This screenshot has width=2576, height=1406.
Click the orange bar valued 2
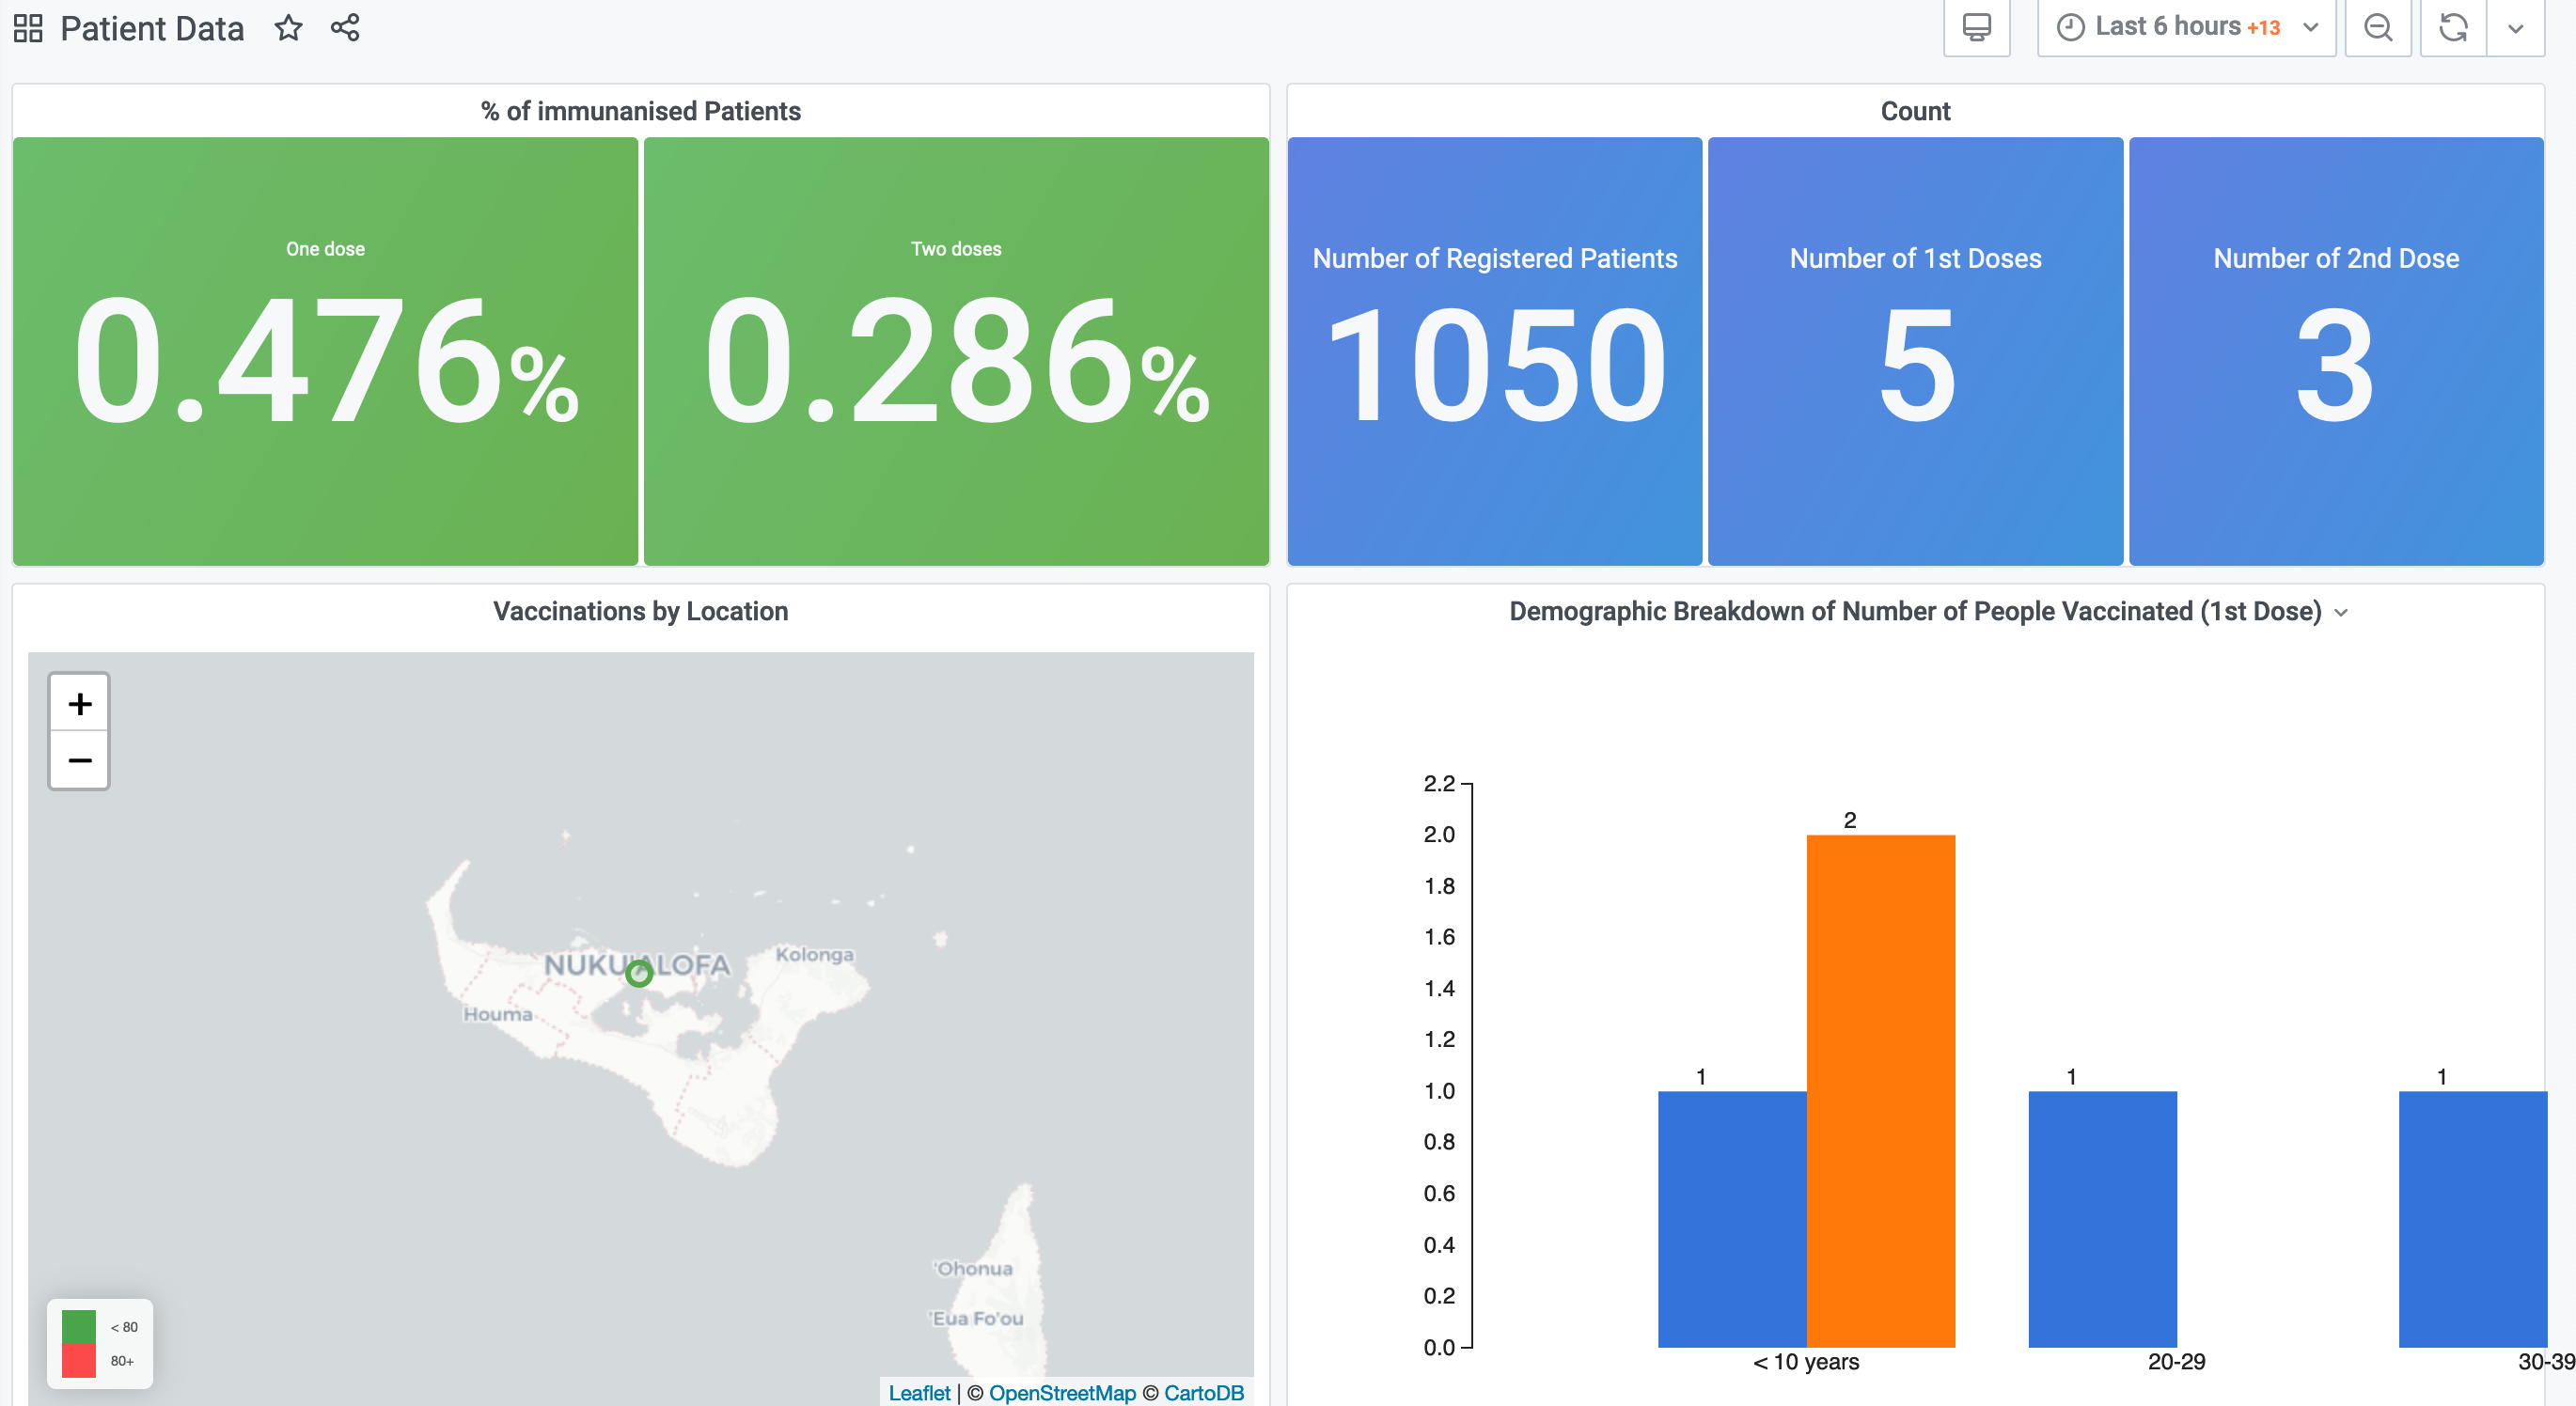click(x=1880, y=1090)
